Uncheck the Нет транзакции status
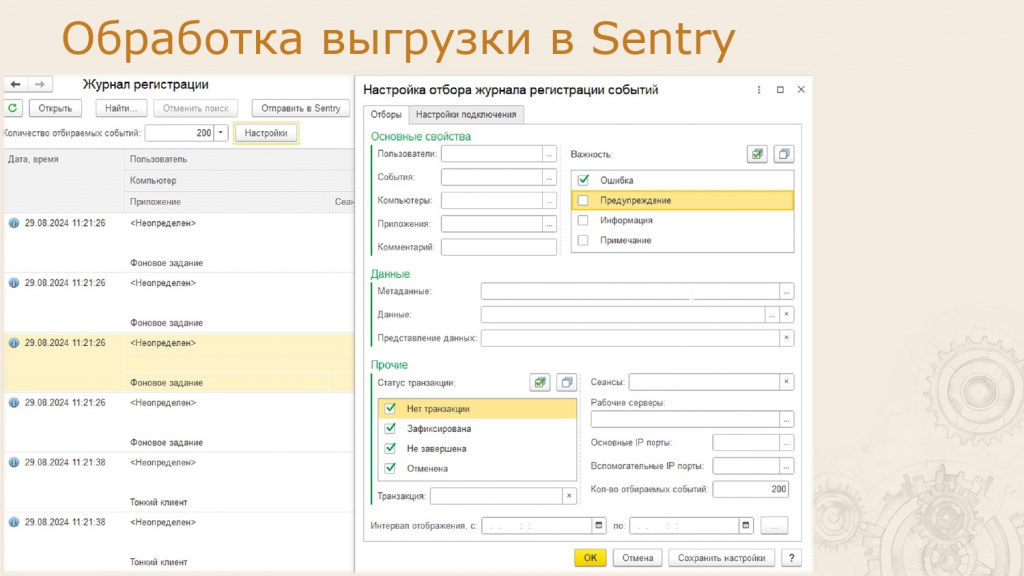Image resolution: width=1024 pixels, height=576 pixels. 390,408
